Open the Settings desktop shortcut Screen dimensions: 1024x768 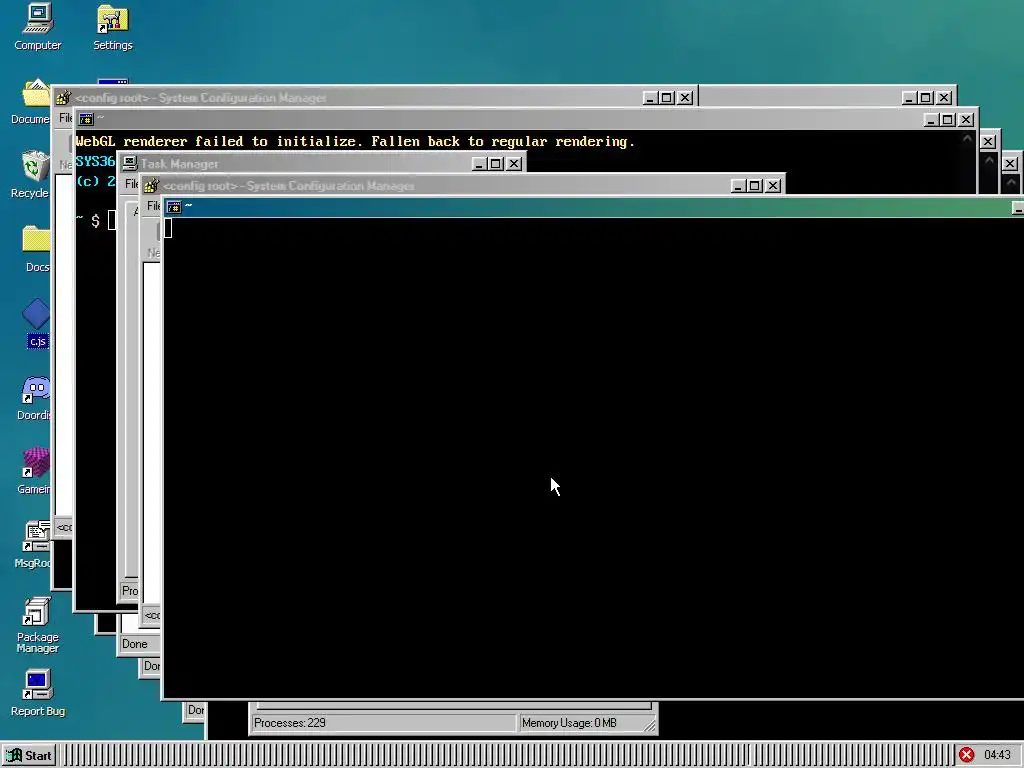(112, 27)
